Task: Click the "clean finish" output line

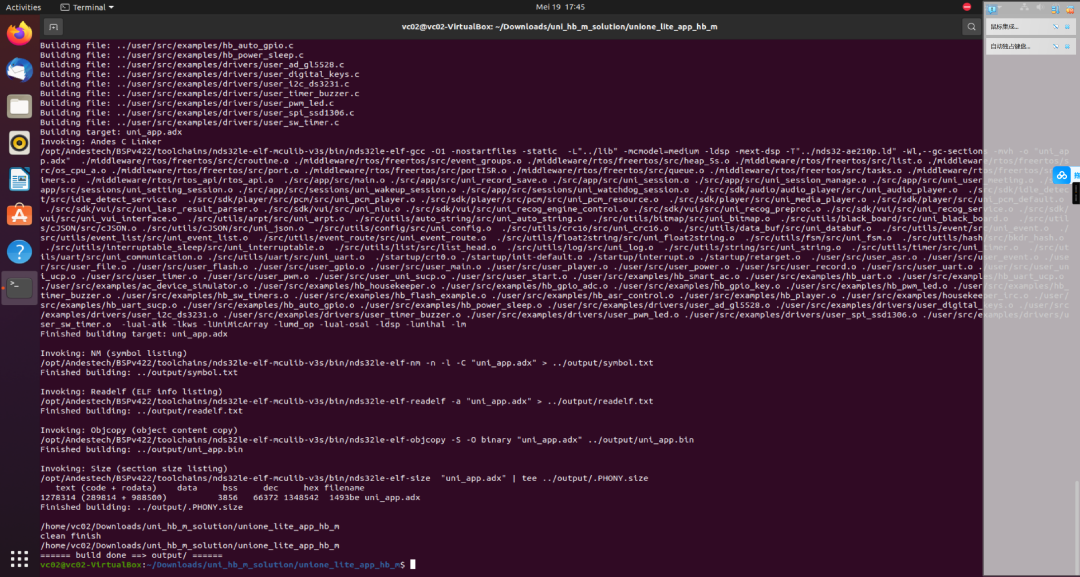Action: 70,536
